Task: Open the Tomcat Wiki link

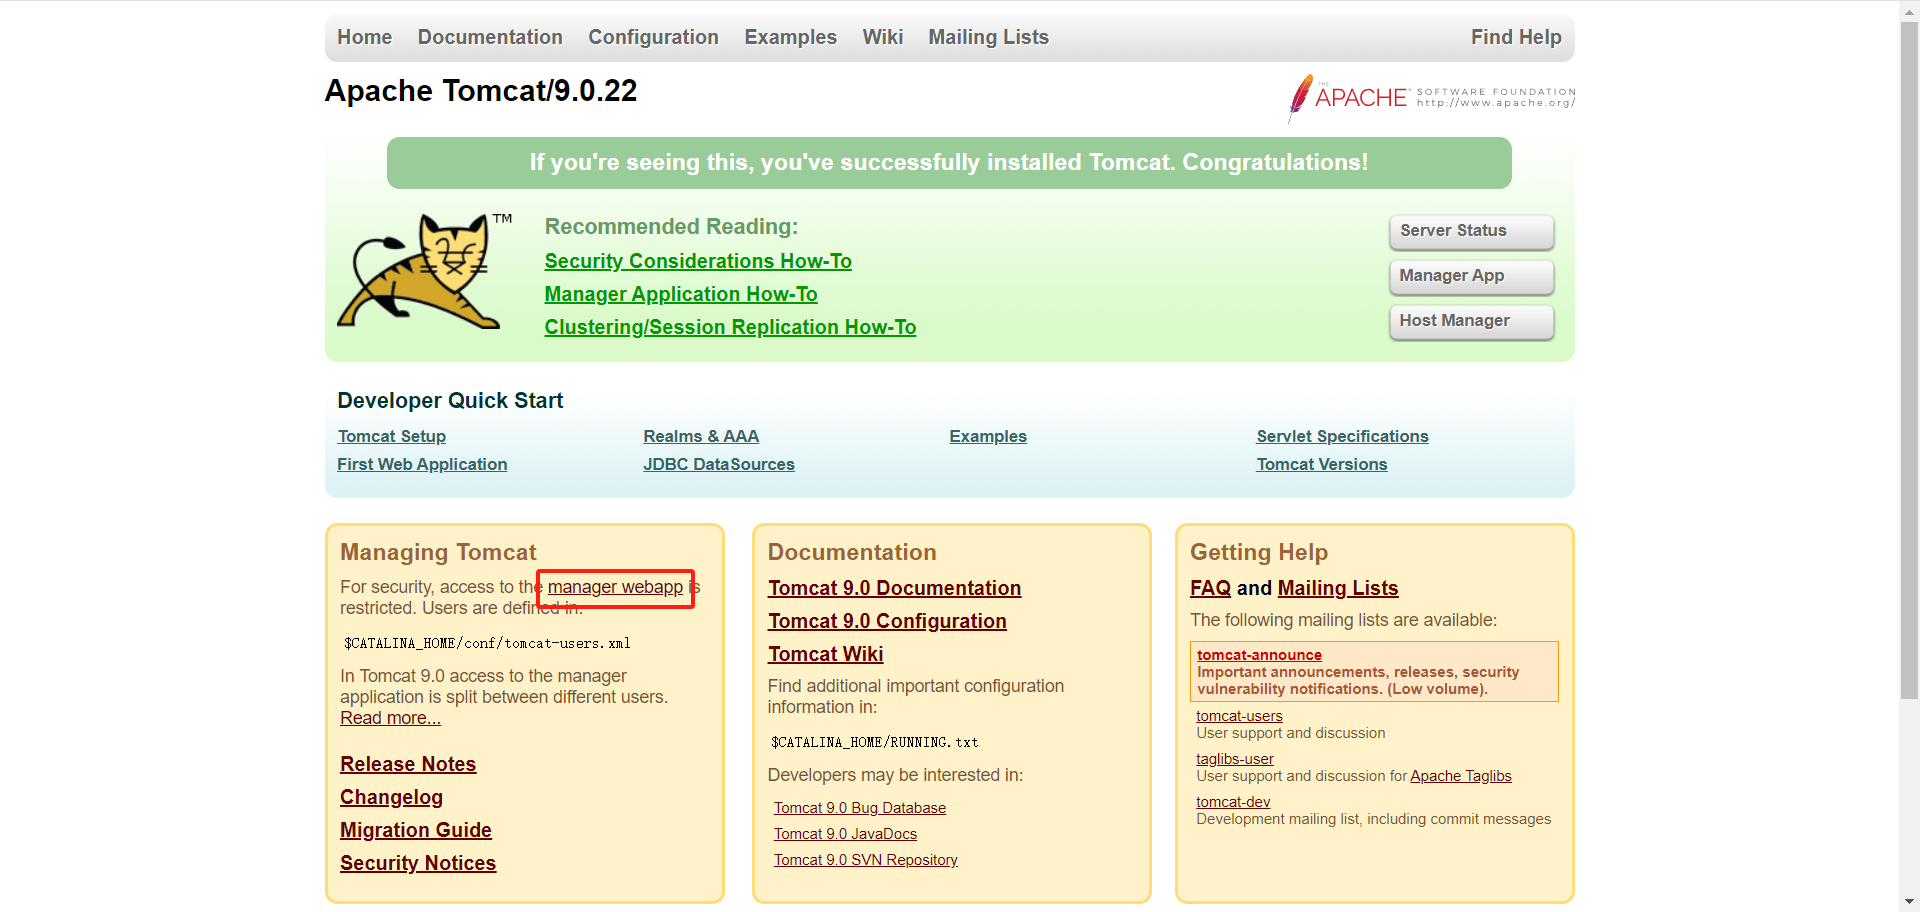Action: (x=825, y=654)
